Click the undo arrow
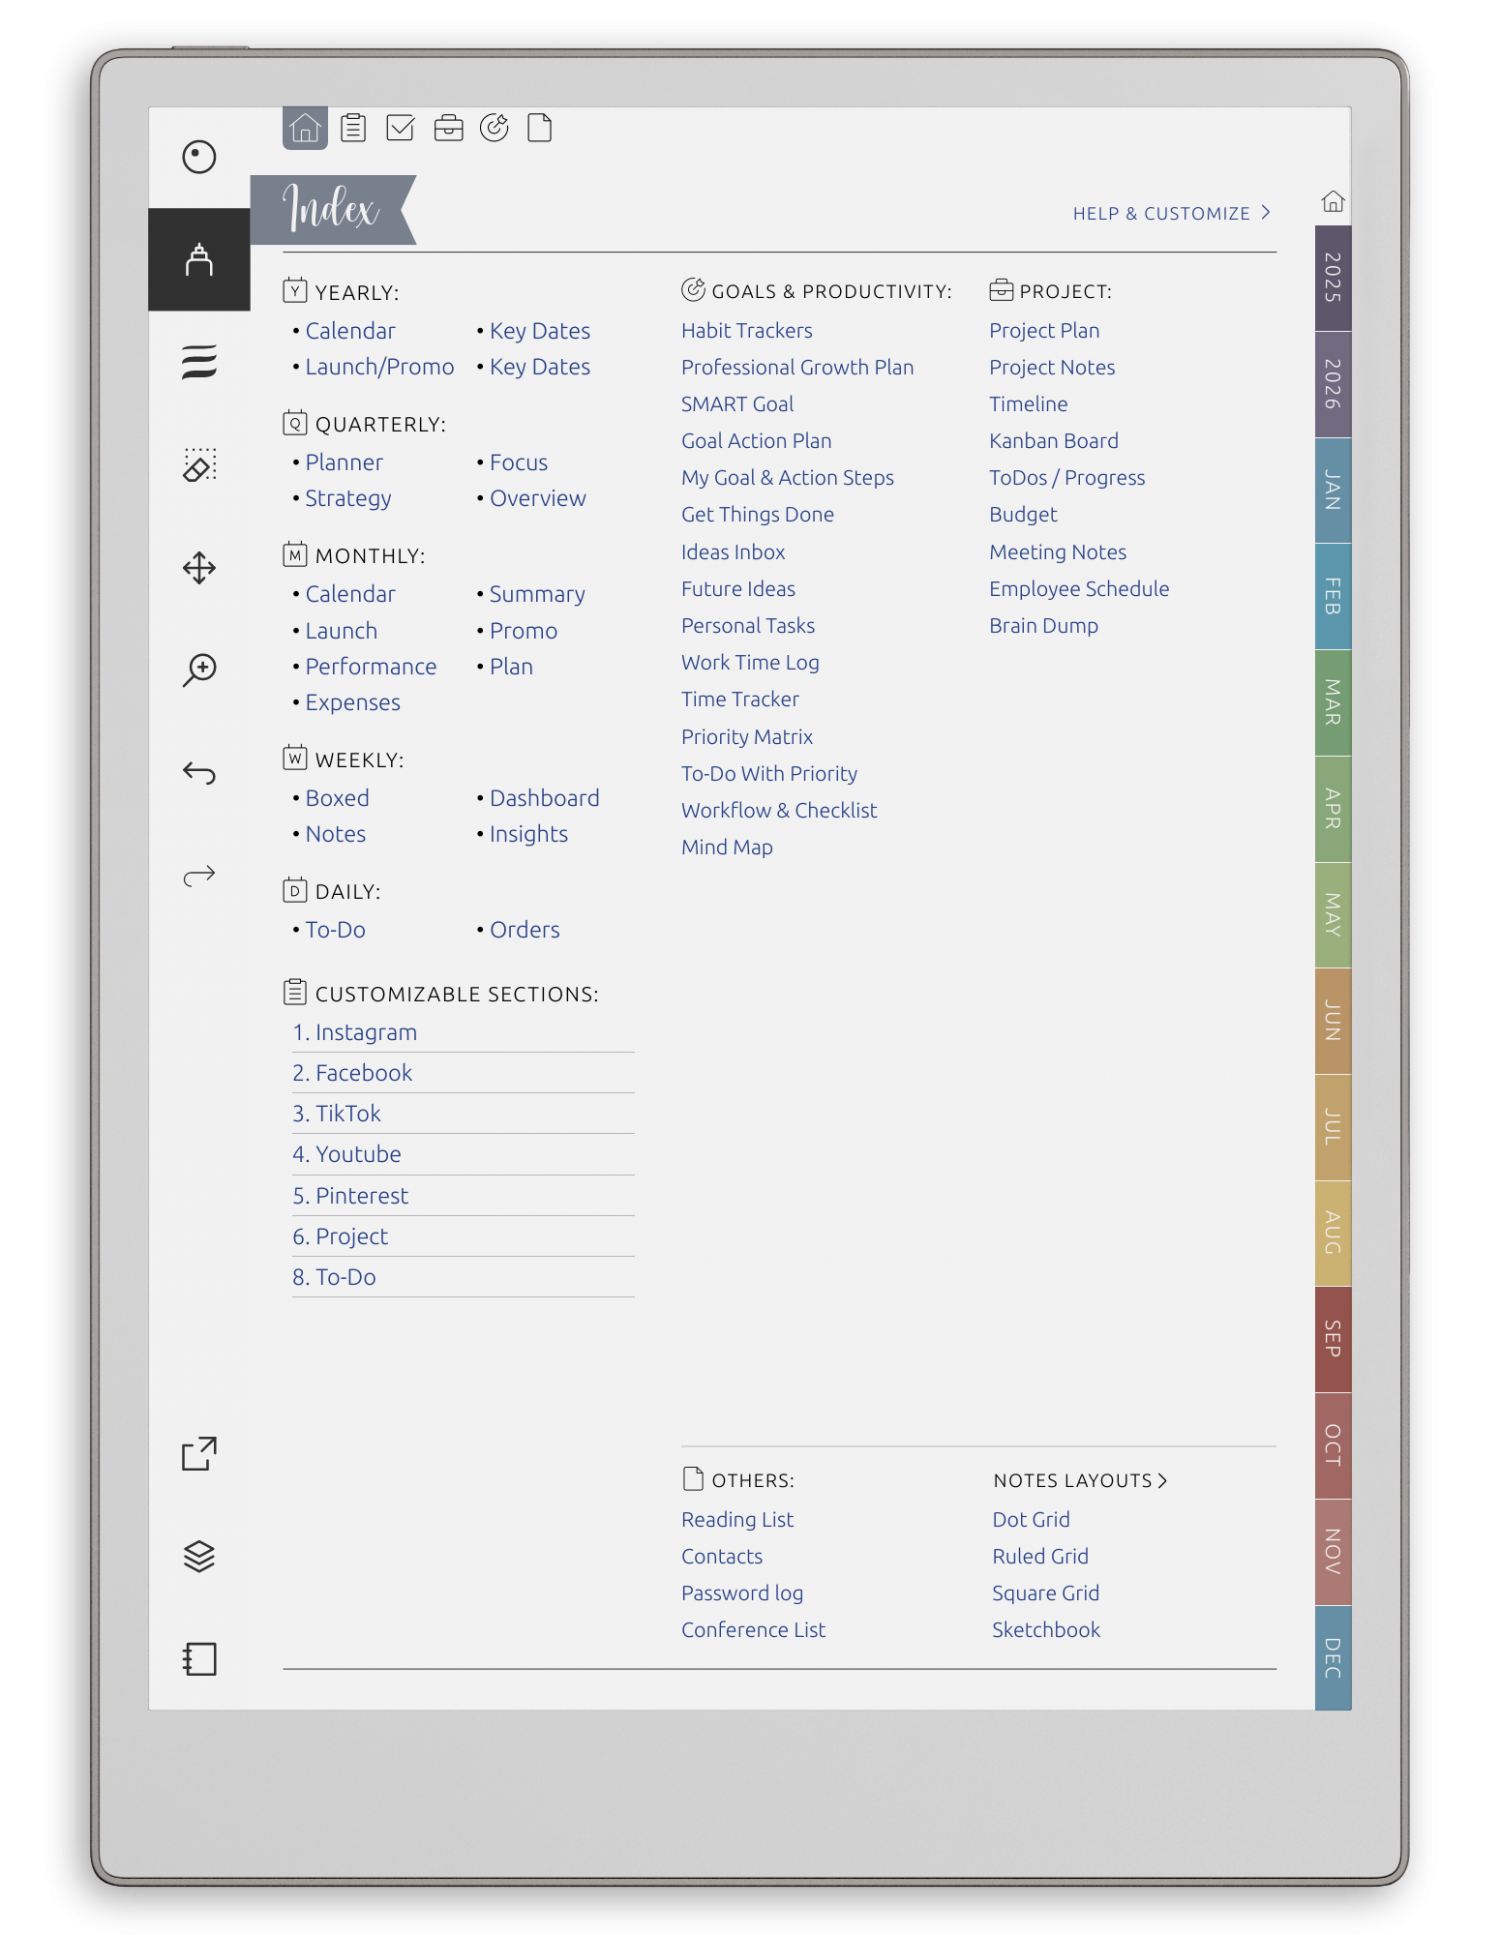The width and height of the screenshot is (1500, 1935). click(x=199, y=773)
